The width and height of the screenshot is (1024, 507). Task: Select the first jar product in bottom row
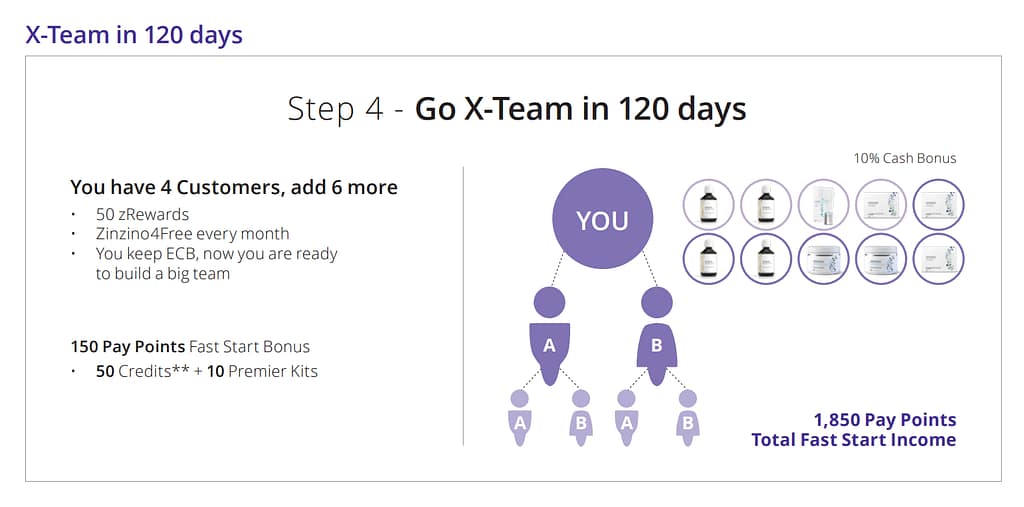click(824, 259)
